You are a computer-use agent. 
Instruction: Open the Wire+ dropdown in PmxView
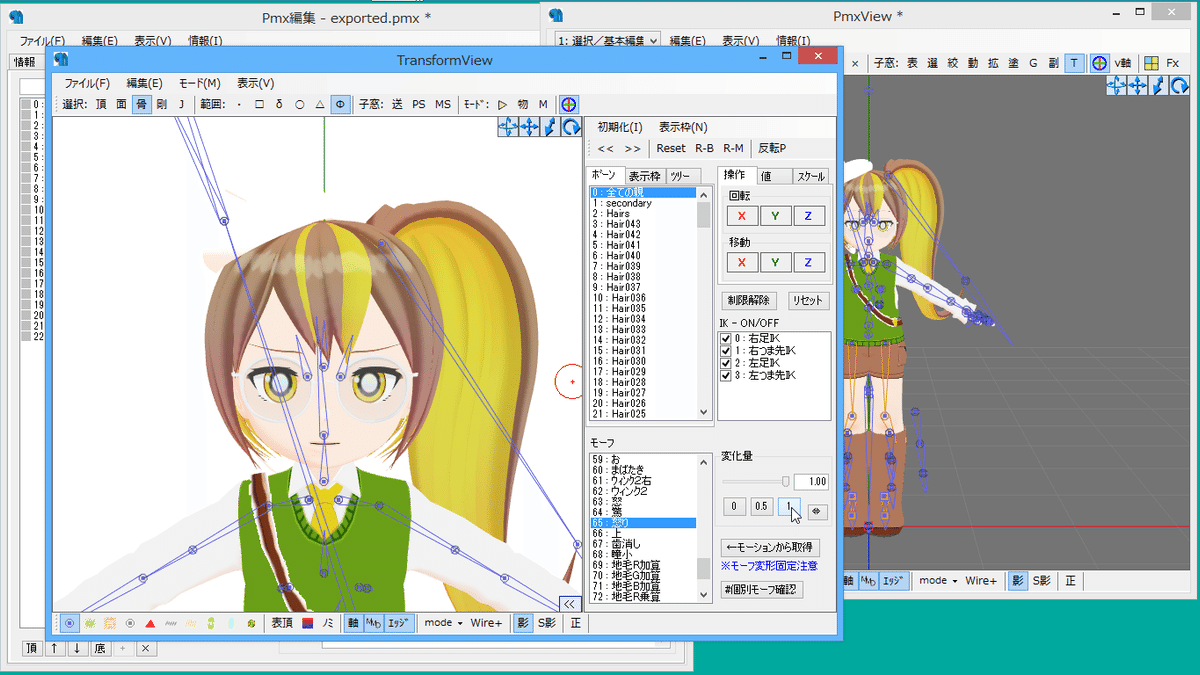pos(980,580)
